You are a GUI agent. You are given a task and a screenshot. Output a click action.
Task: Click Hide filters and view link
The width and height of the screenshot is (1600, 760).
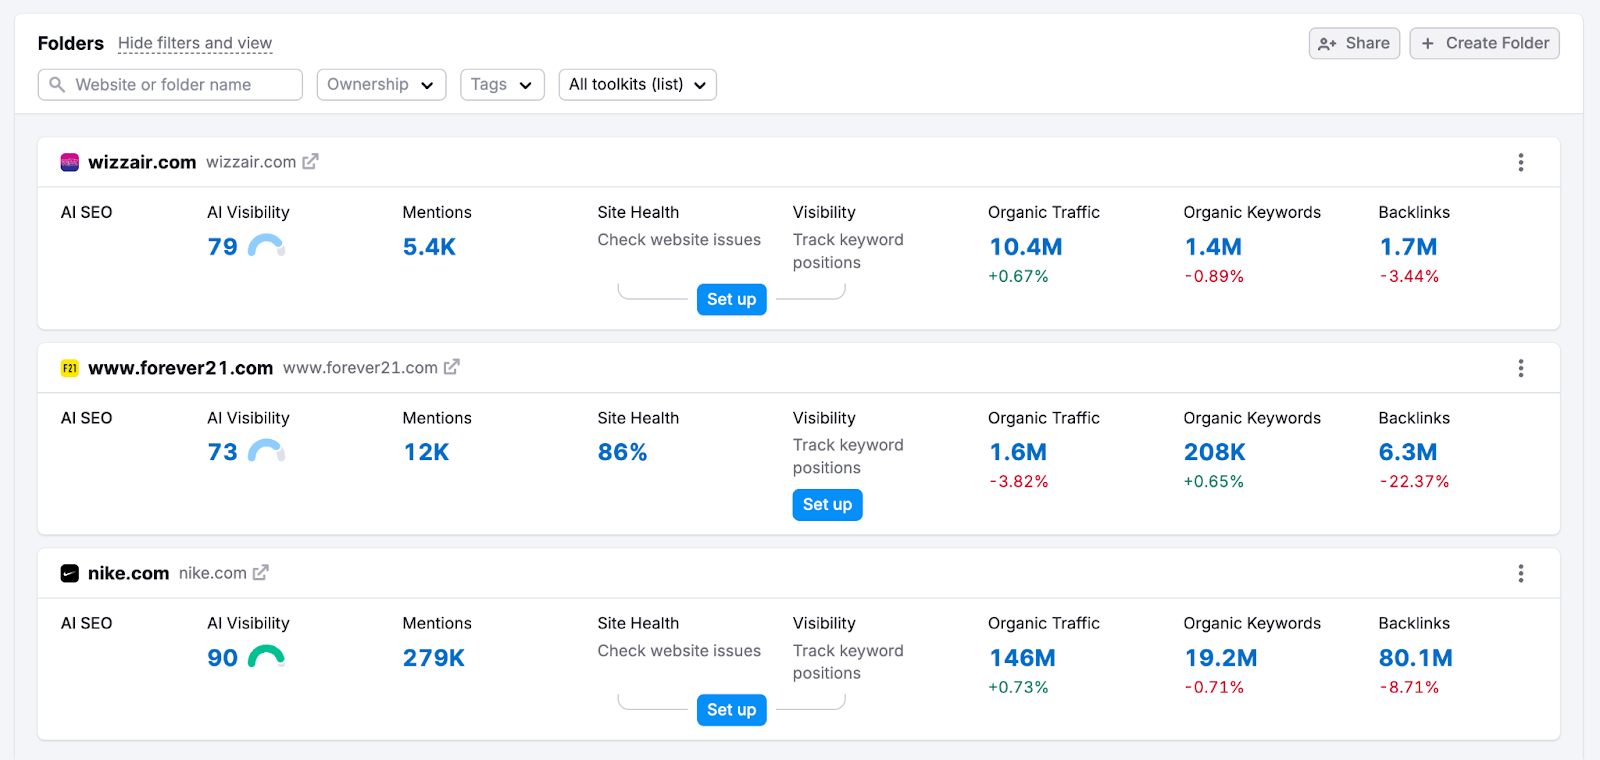point(195,43)
